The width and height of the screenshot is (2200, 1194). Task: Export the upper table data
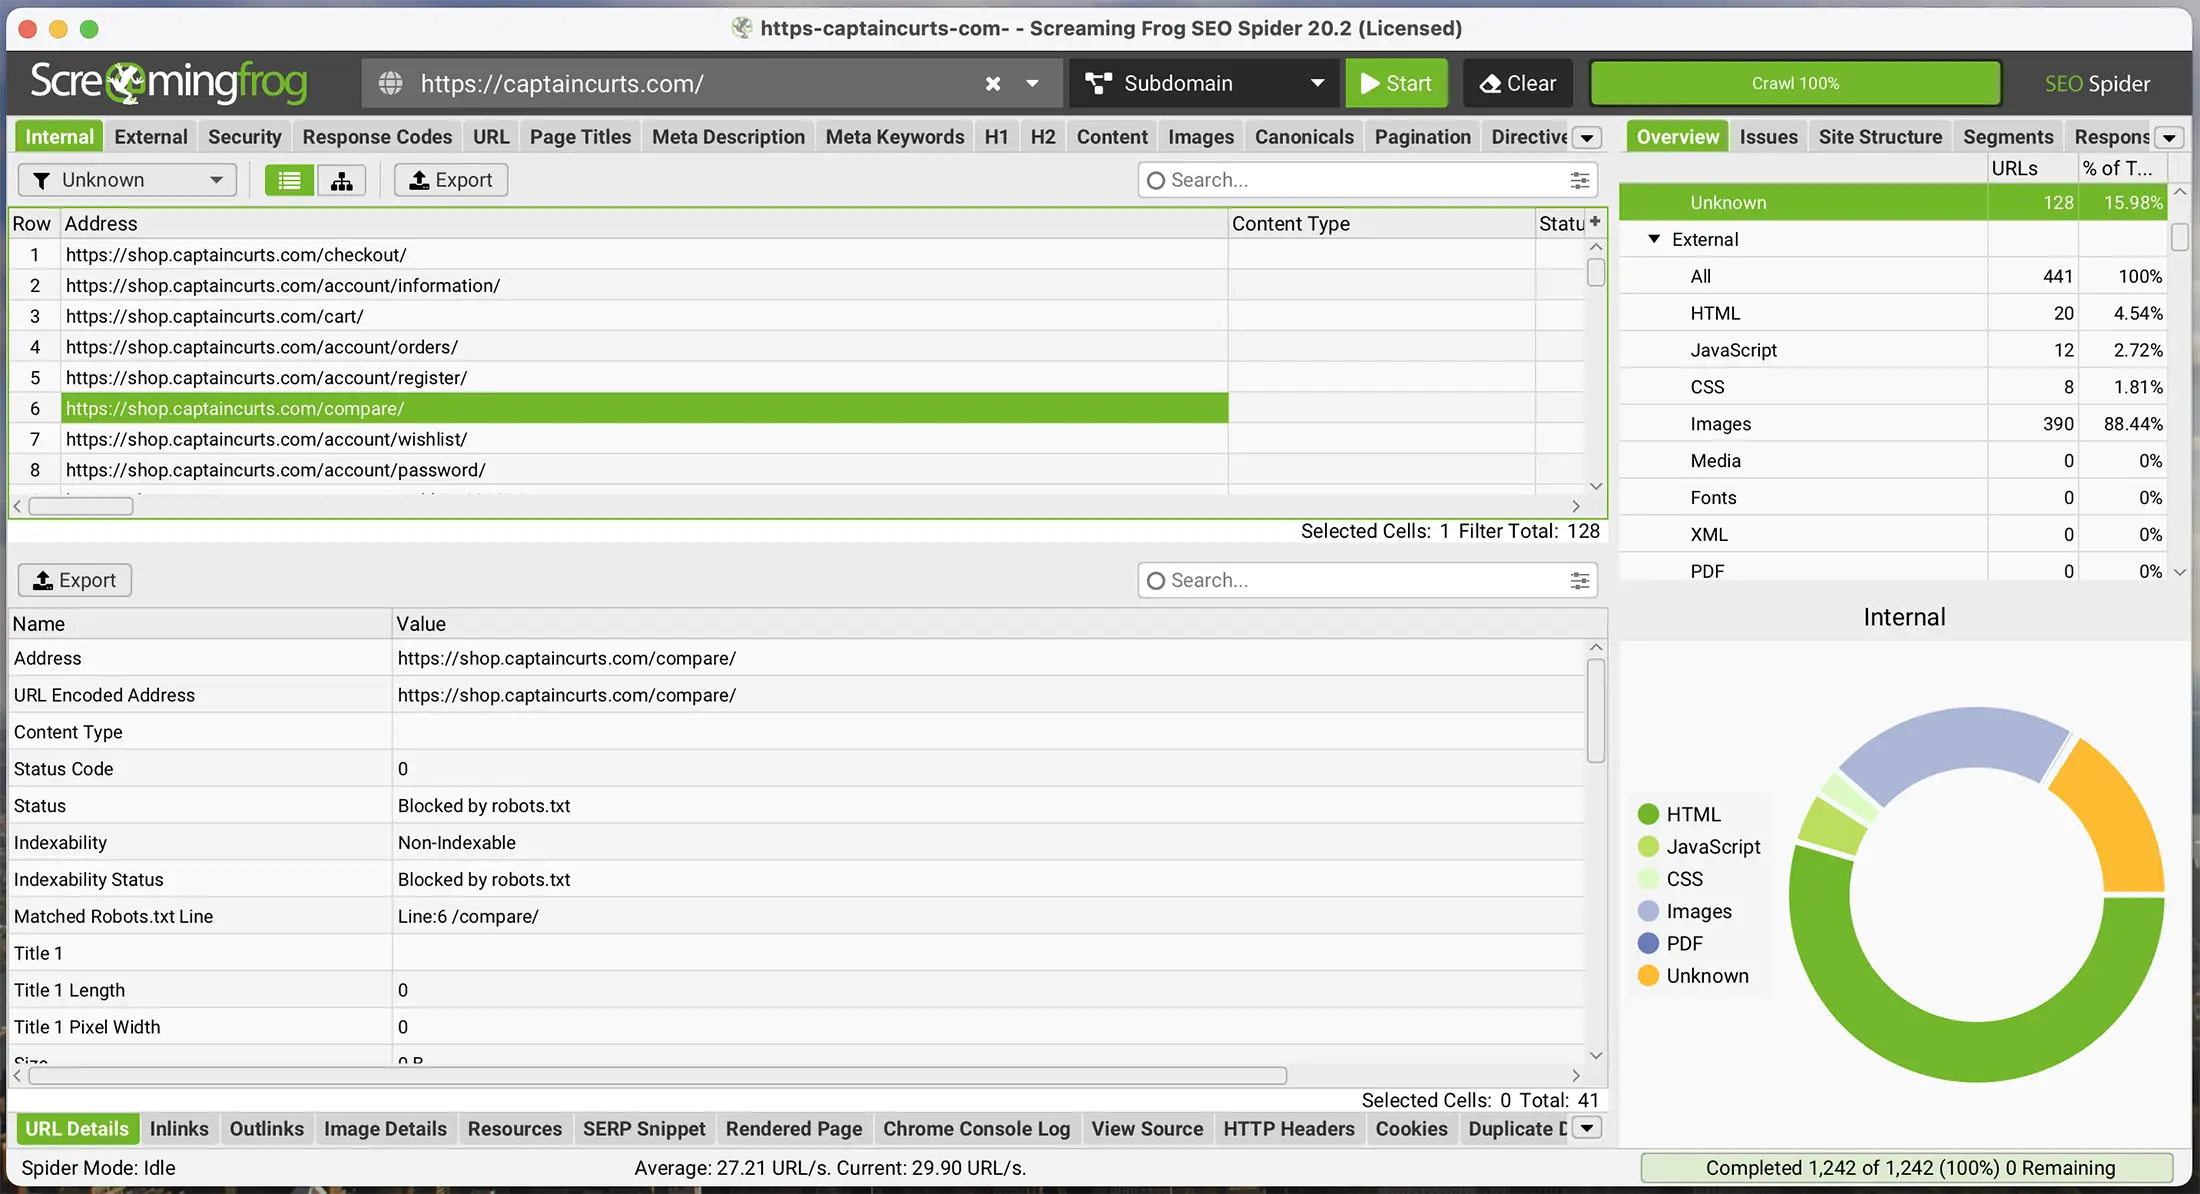click(x=451, y=180)
